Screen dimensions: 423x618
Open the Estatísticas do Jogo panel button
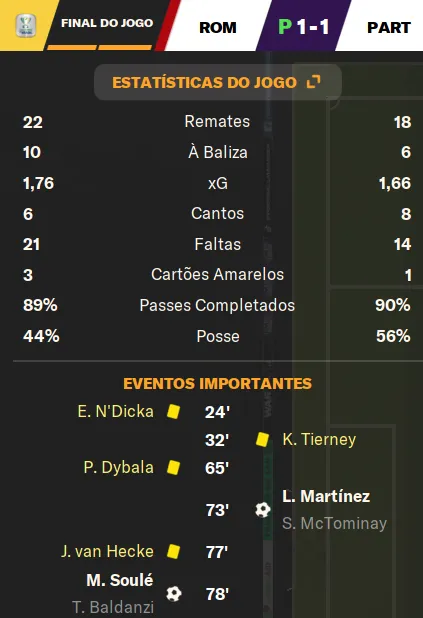[218, 82]
